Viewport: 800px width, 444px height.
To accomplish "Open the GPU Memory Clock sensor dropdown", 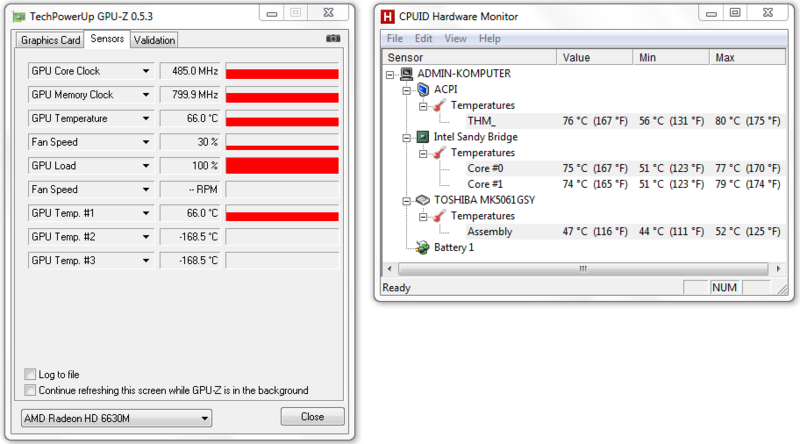I will [146, 94].
